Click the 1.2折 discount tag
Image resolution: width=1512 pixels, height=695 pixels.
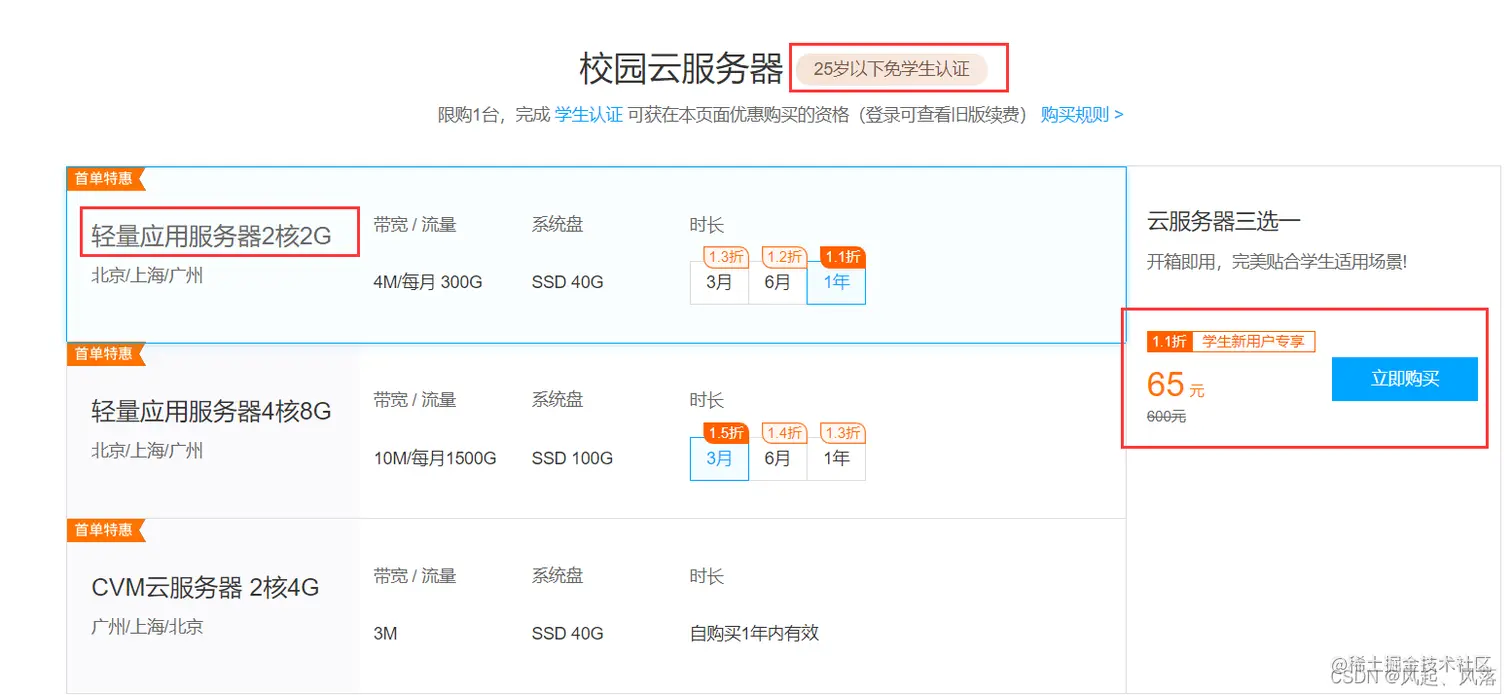coord(784,257)
